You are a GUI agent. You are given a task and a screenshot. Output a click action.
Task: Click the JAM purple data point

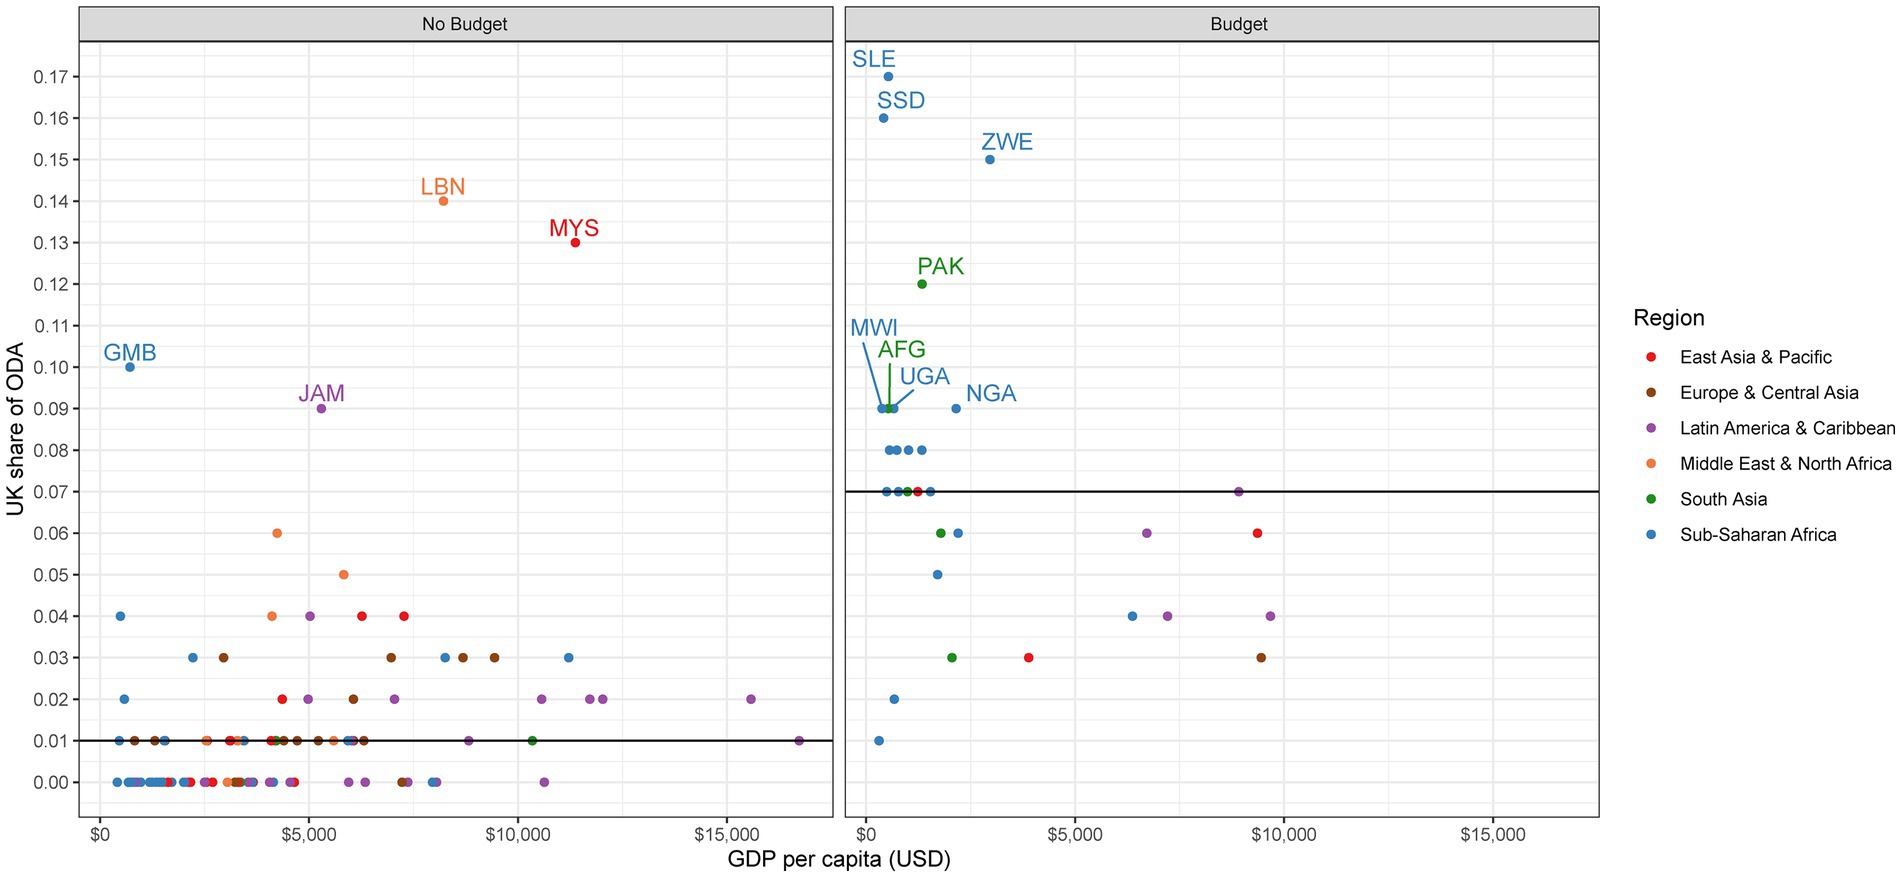point(321,409)
